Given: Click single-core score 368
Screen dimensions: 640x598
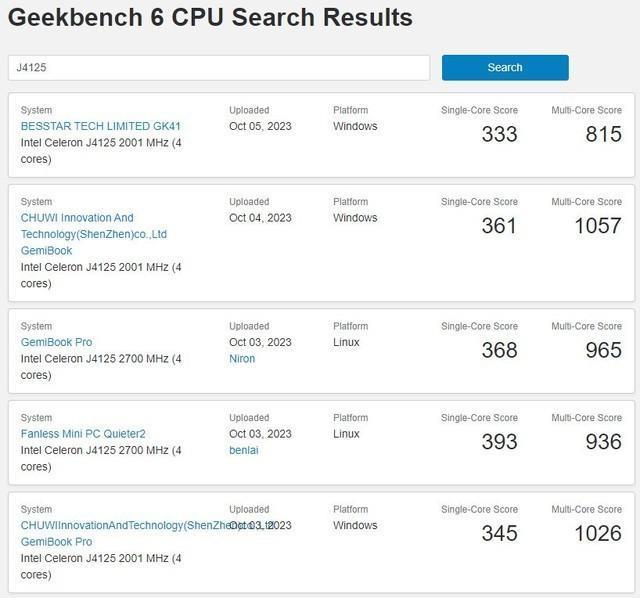Looking at the screenshot, I should point(499,350).
